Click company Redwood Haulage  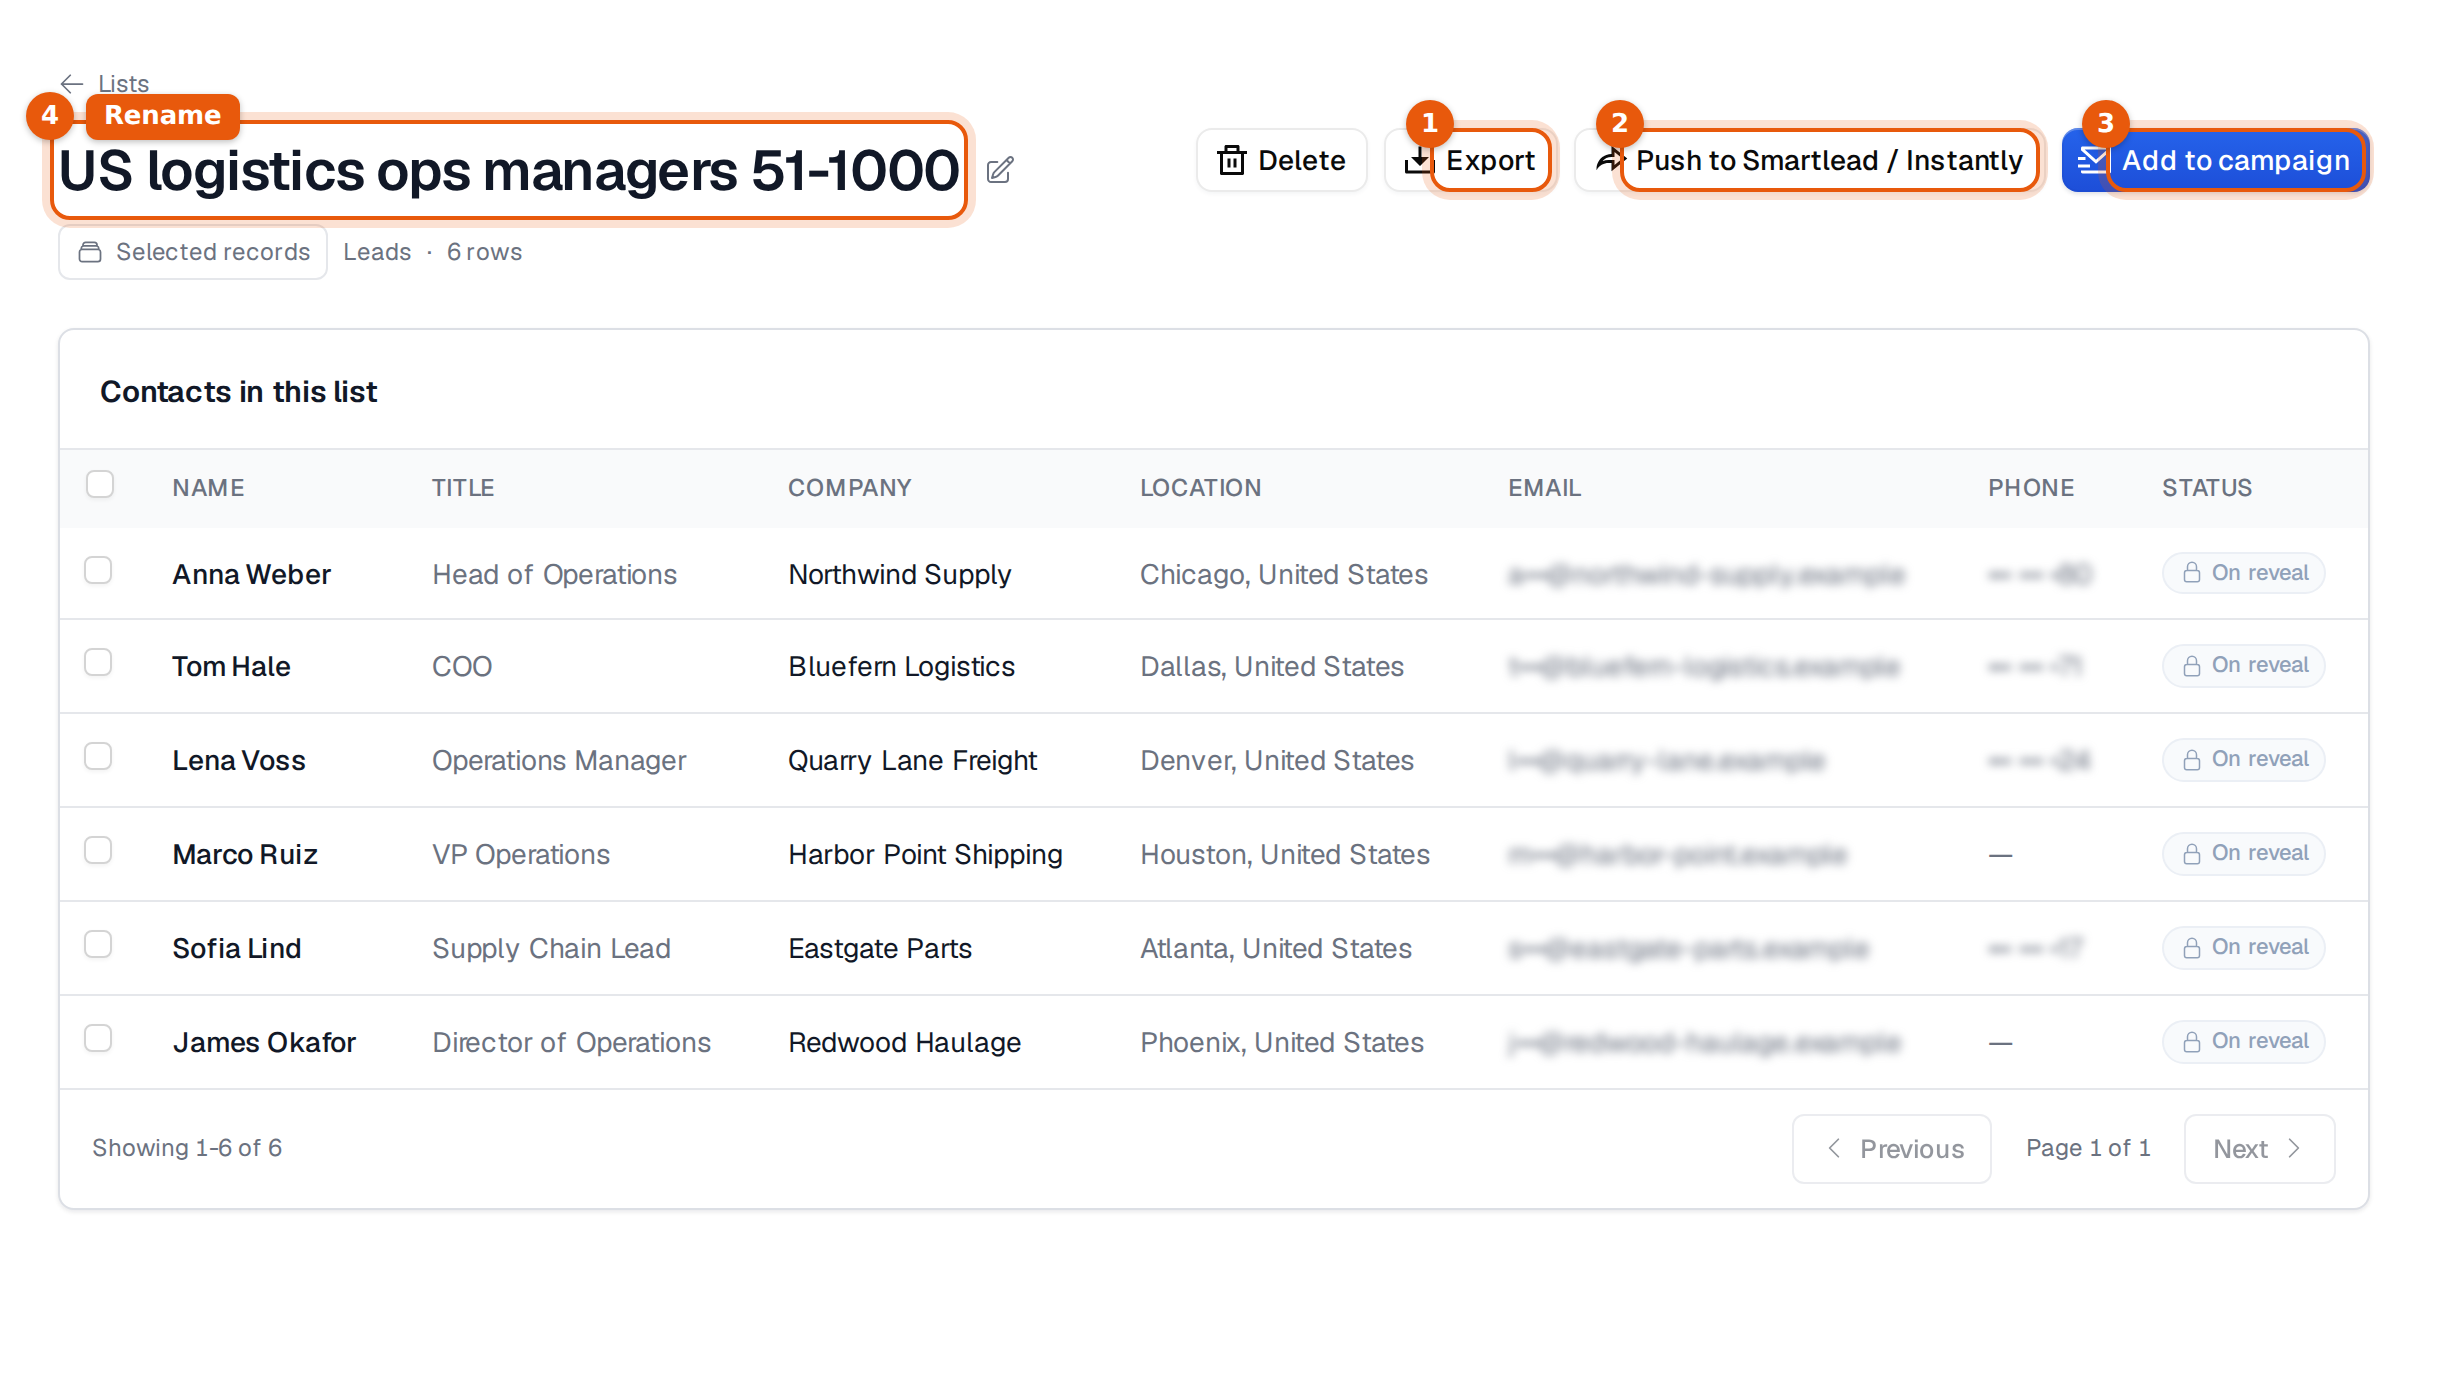(904, 1042)
